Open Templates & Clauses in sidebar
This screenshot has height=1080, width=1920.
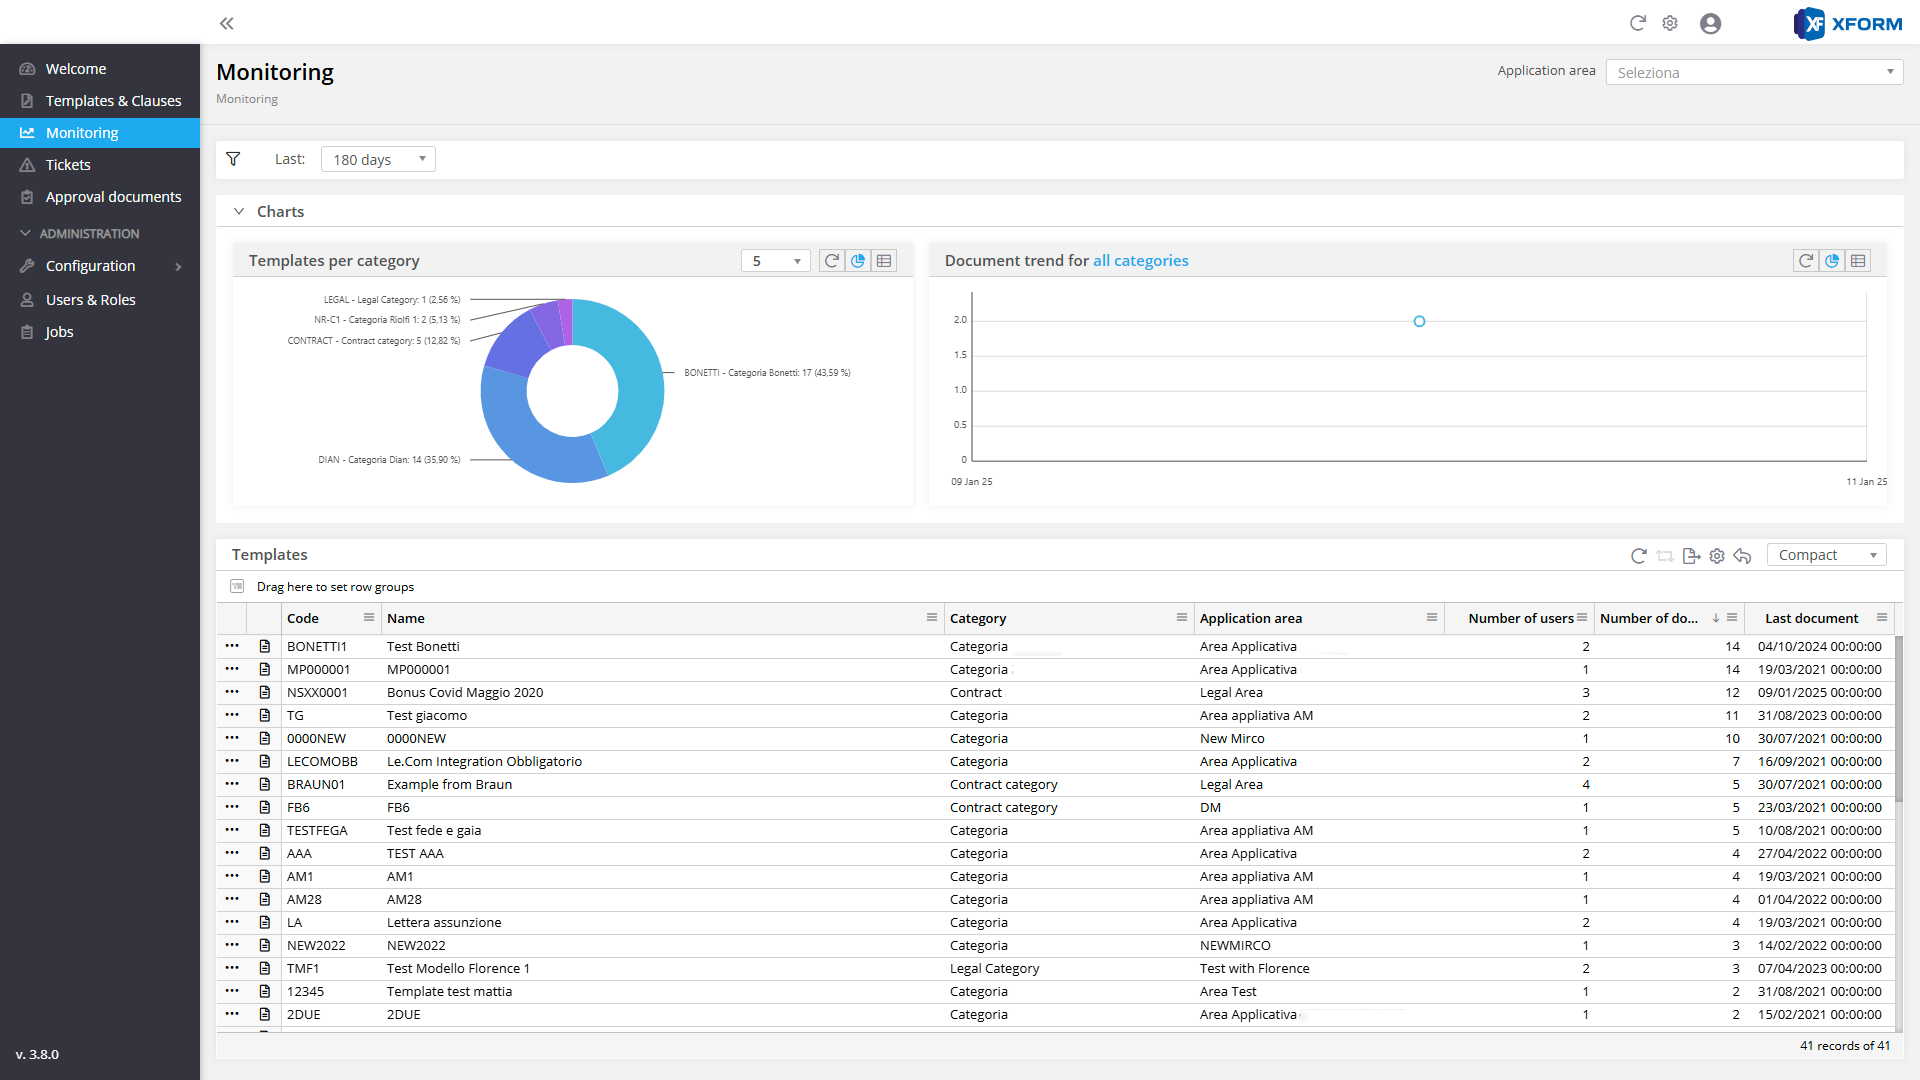[x=100, y=100]
